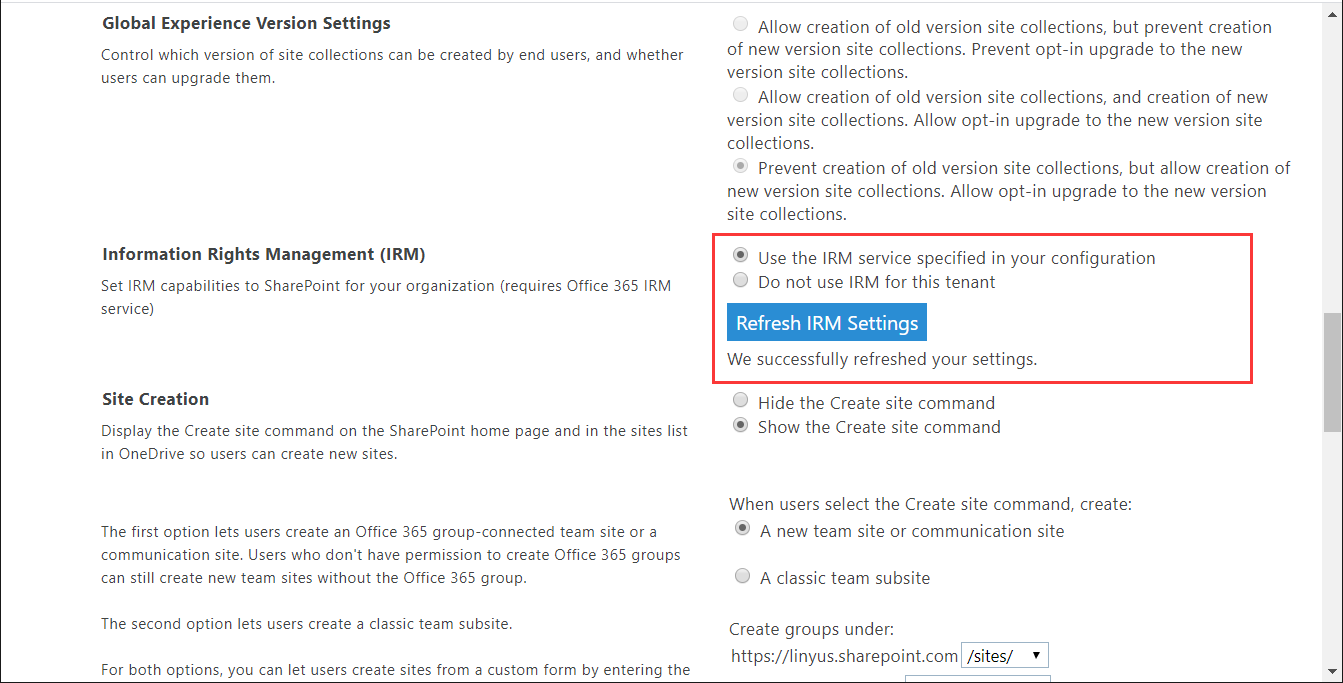Viewport: 1343px width, 683px height.
Task: Click the Refresh IRM Settings button
Action: (827, 323)
